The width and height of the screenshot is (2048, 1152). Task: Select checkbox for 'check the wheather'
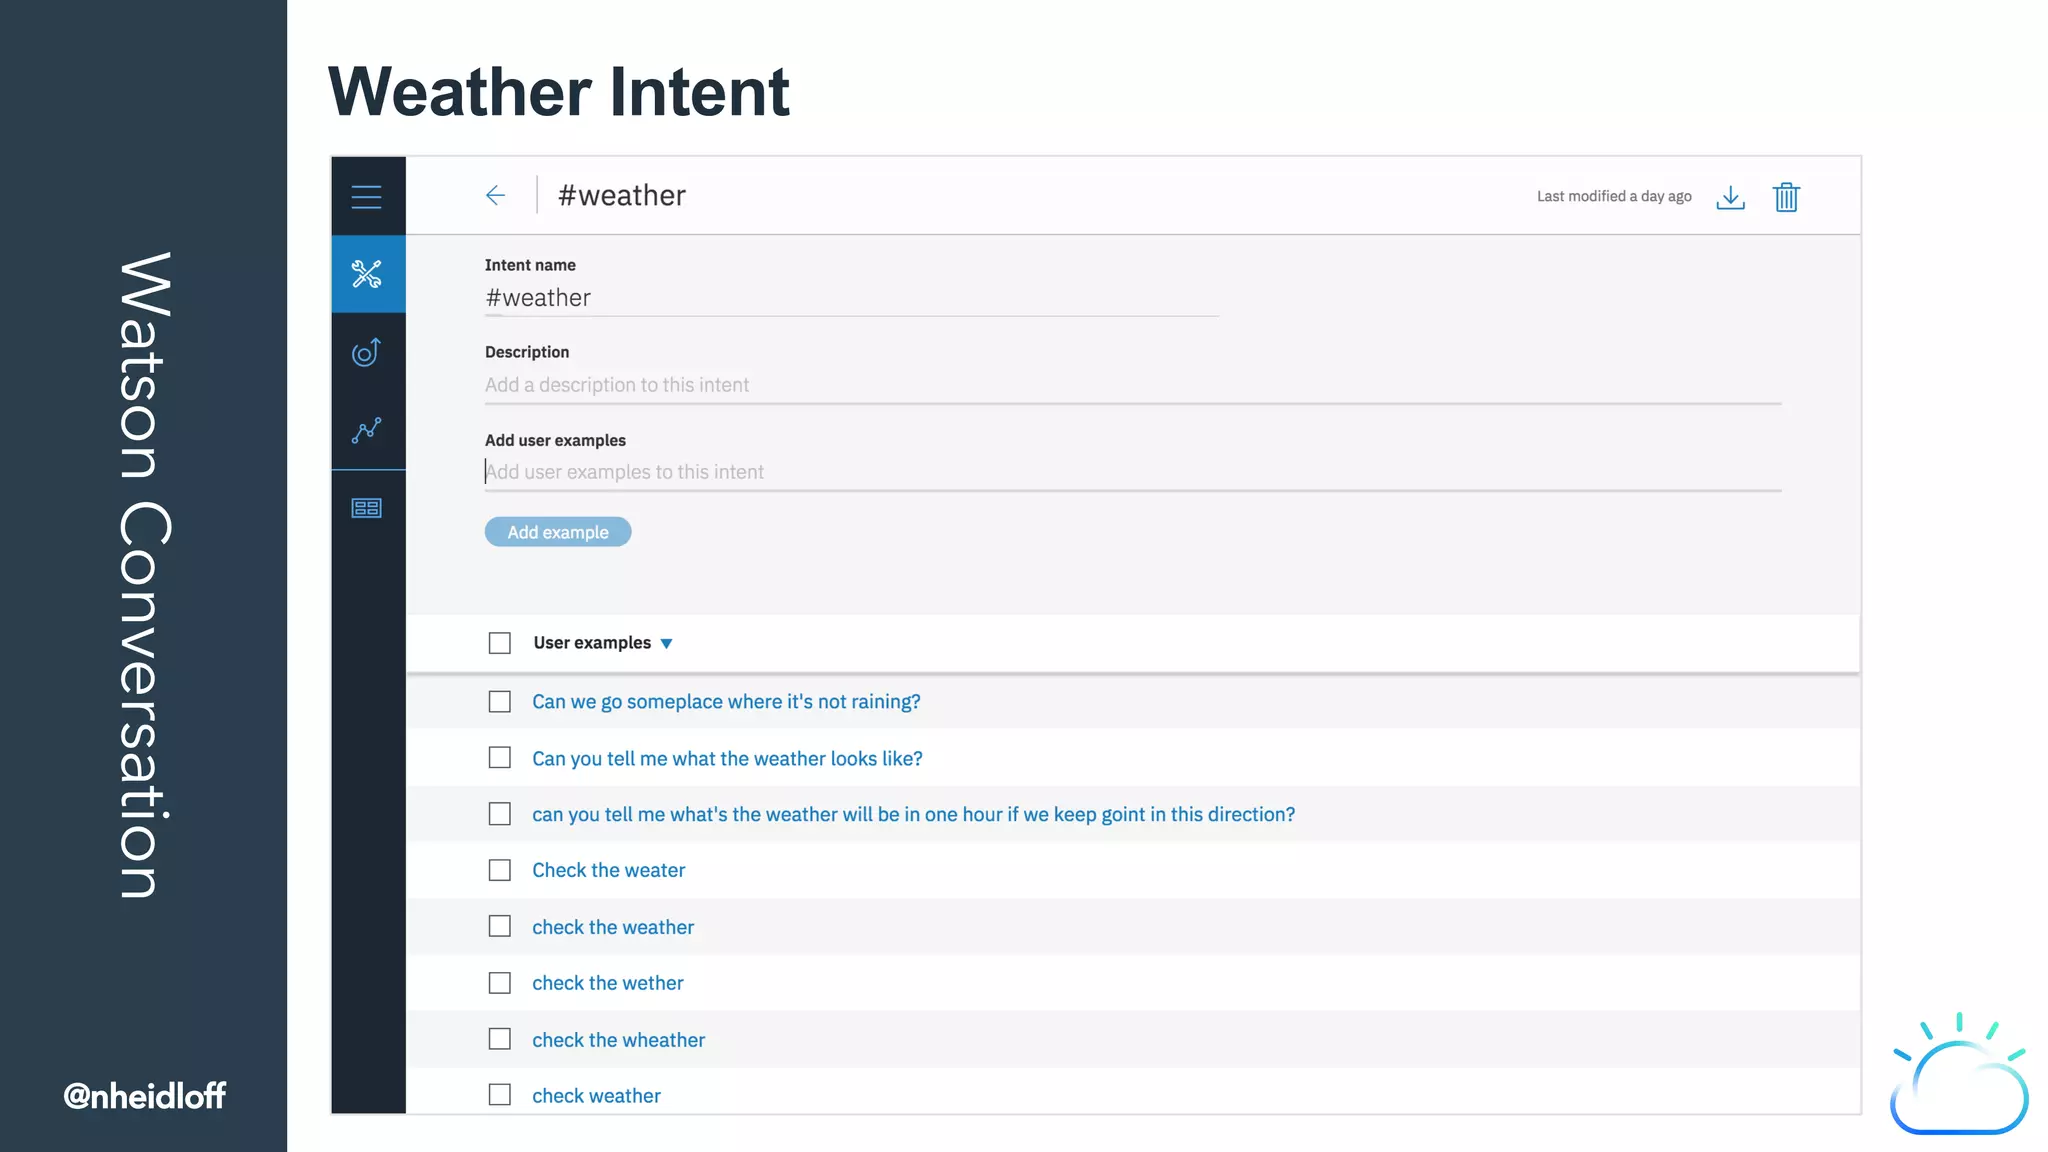click(x=500, y=1039)
